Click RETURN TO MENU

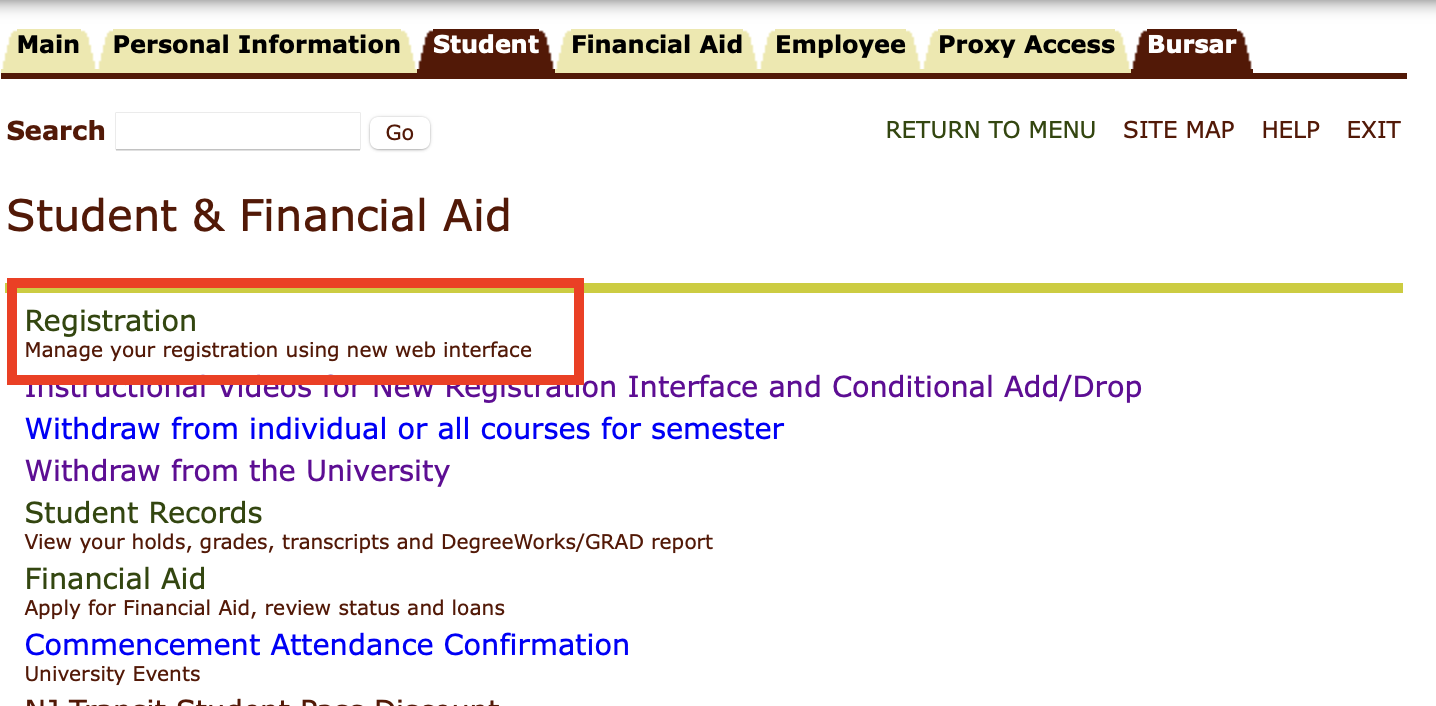tap(989, 130)
